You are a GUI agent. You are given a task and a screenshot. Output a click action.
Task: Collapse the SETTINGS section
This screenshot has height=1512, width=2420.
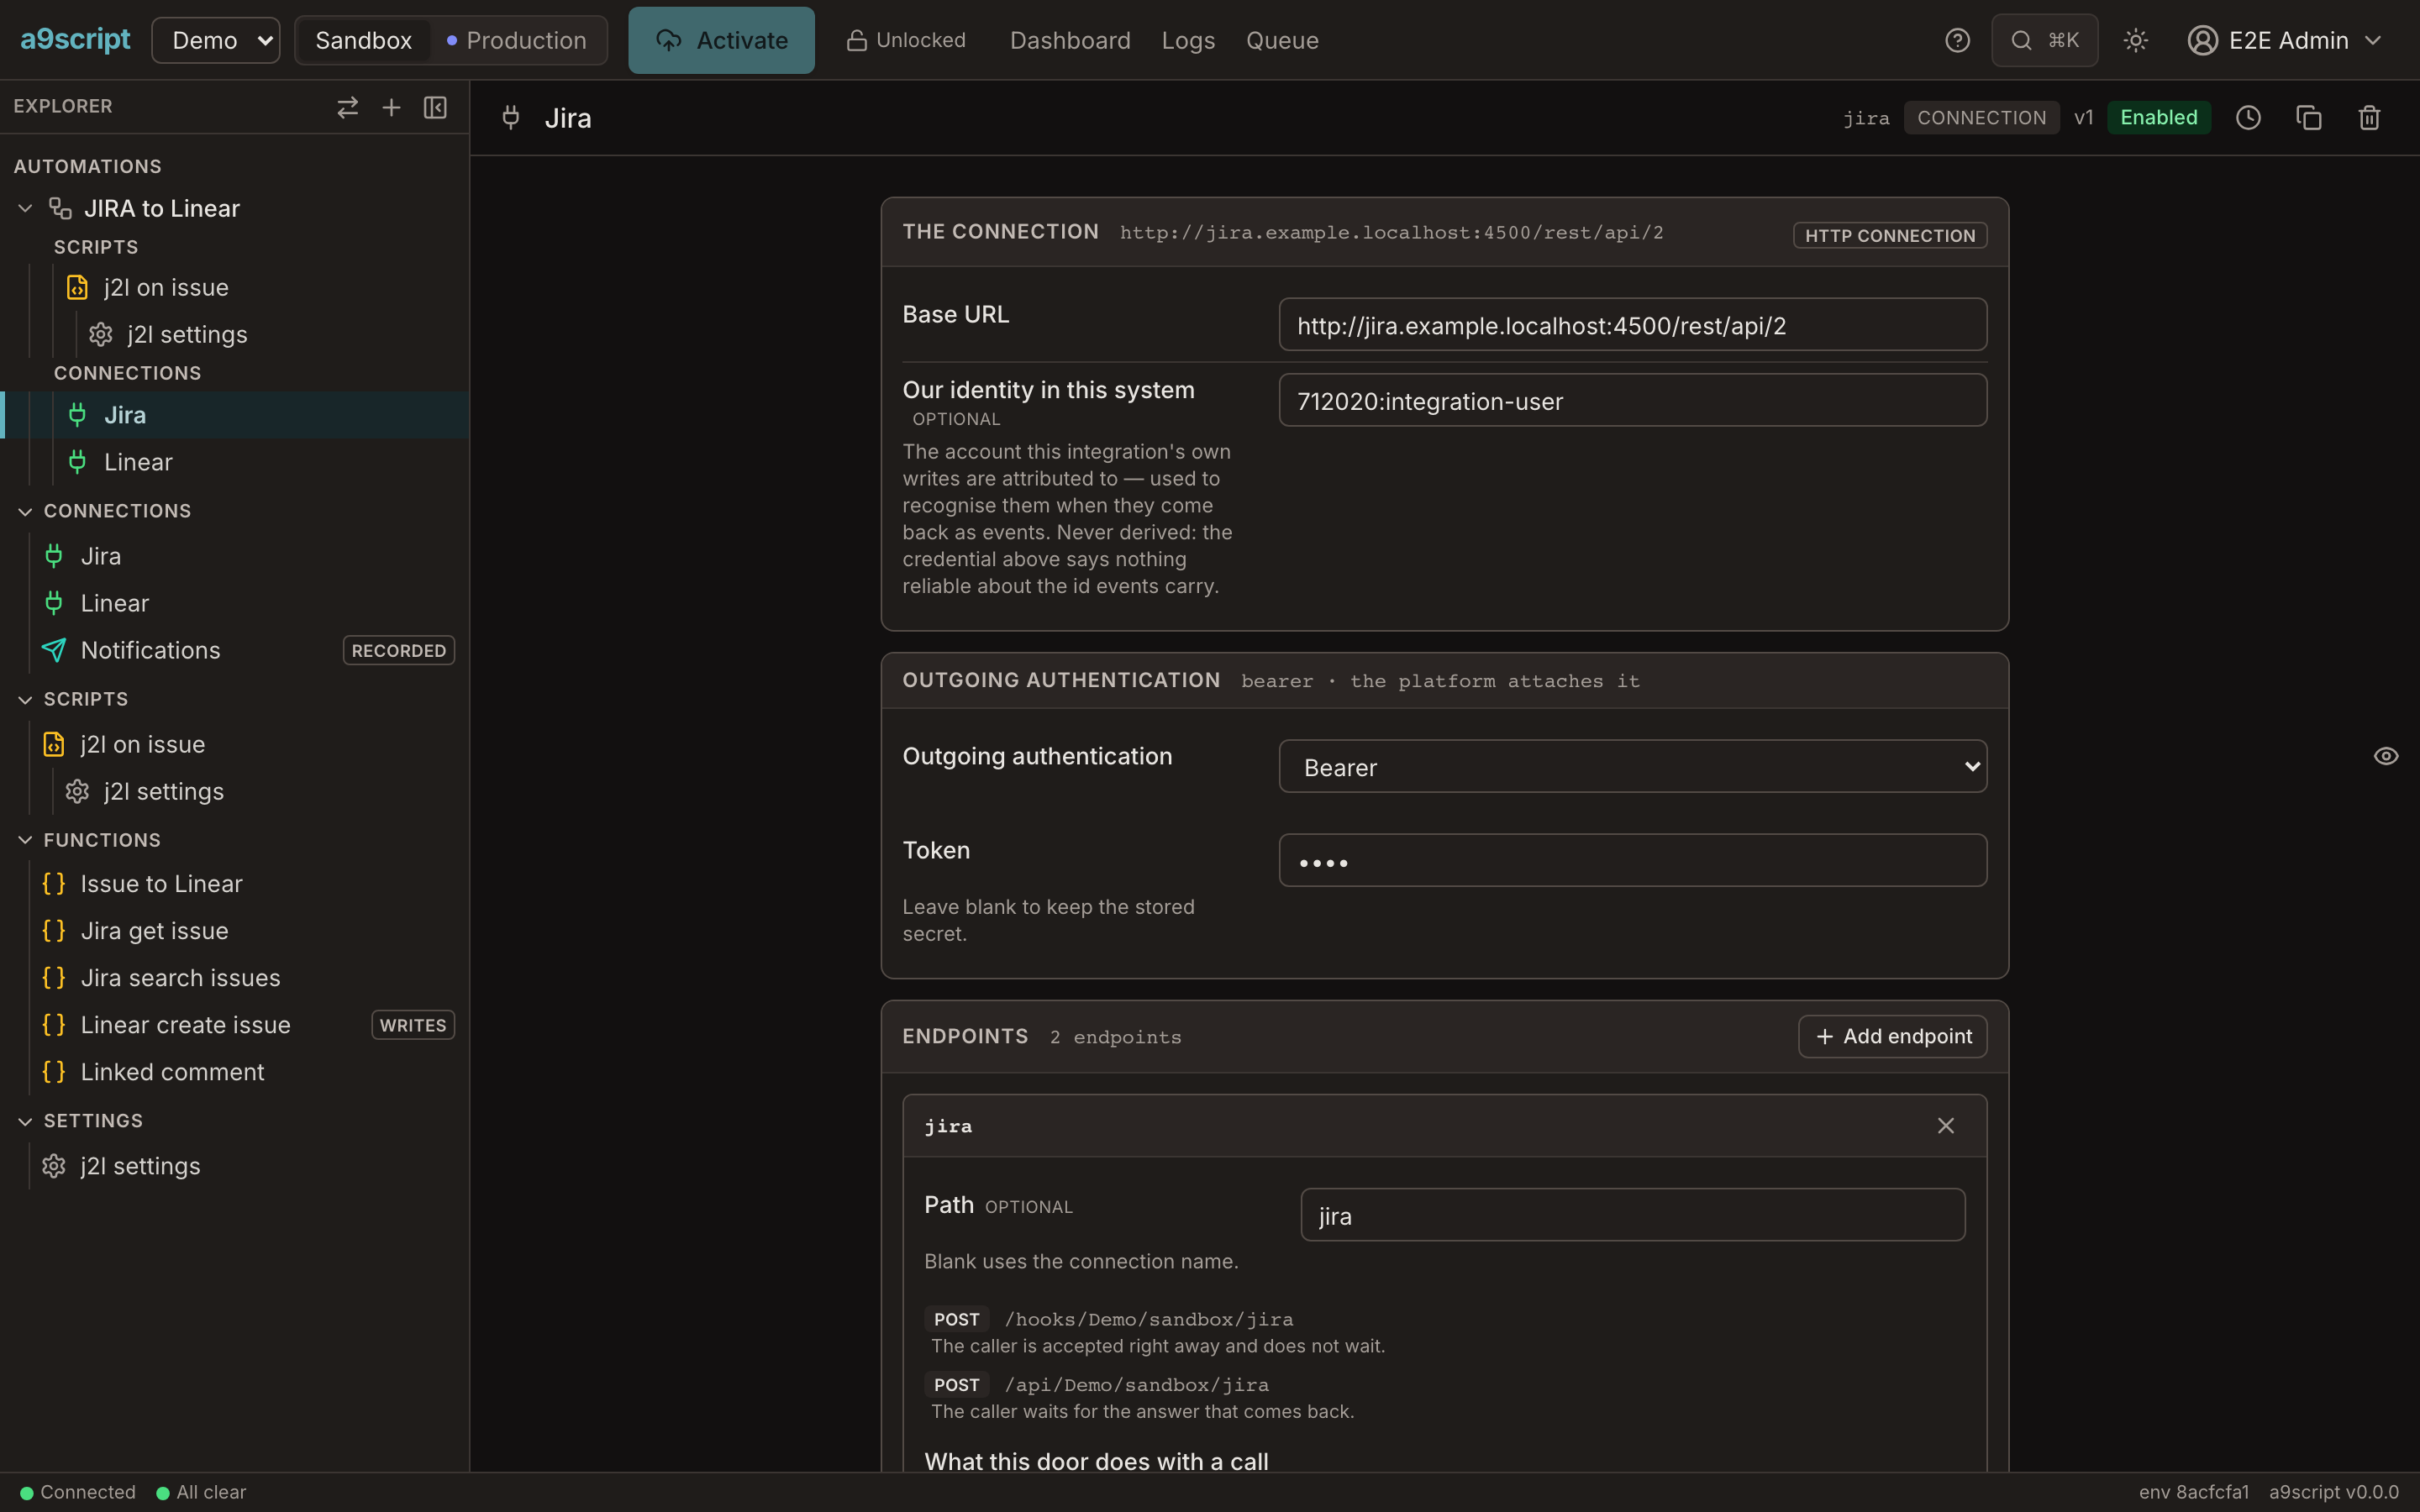point(26,1121)
